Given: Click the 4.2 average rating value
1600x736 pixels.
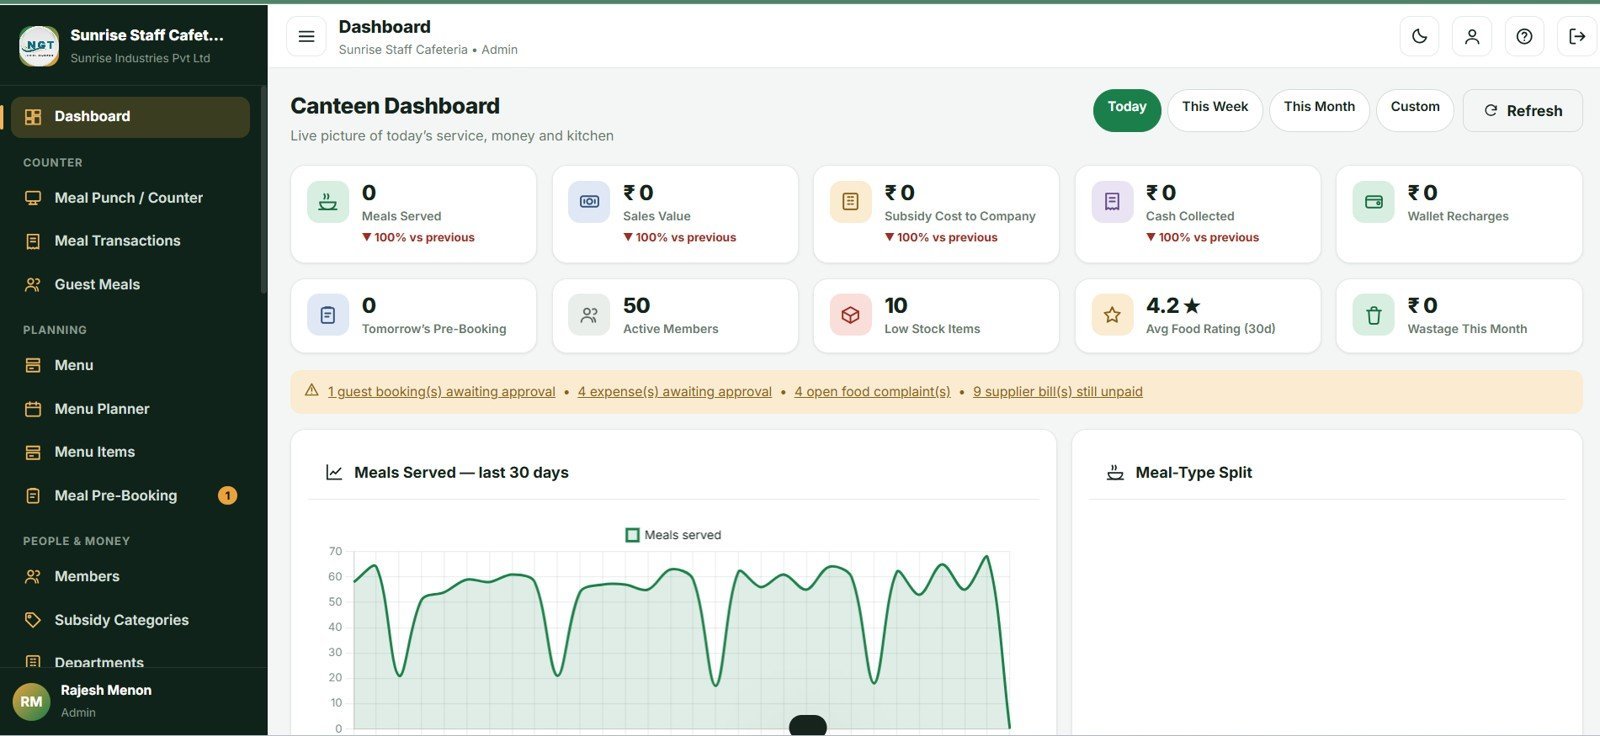Looking at the screenshot, I should tap(1173, 306).
